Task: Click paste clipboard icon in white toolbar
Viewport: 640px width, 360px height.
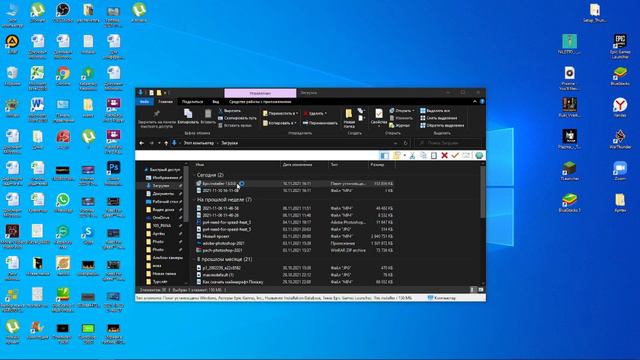Action: pos(434,156)
